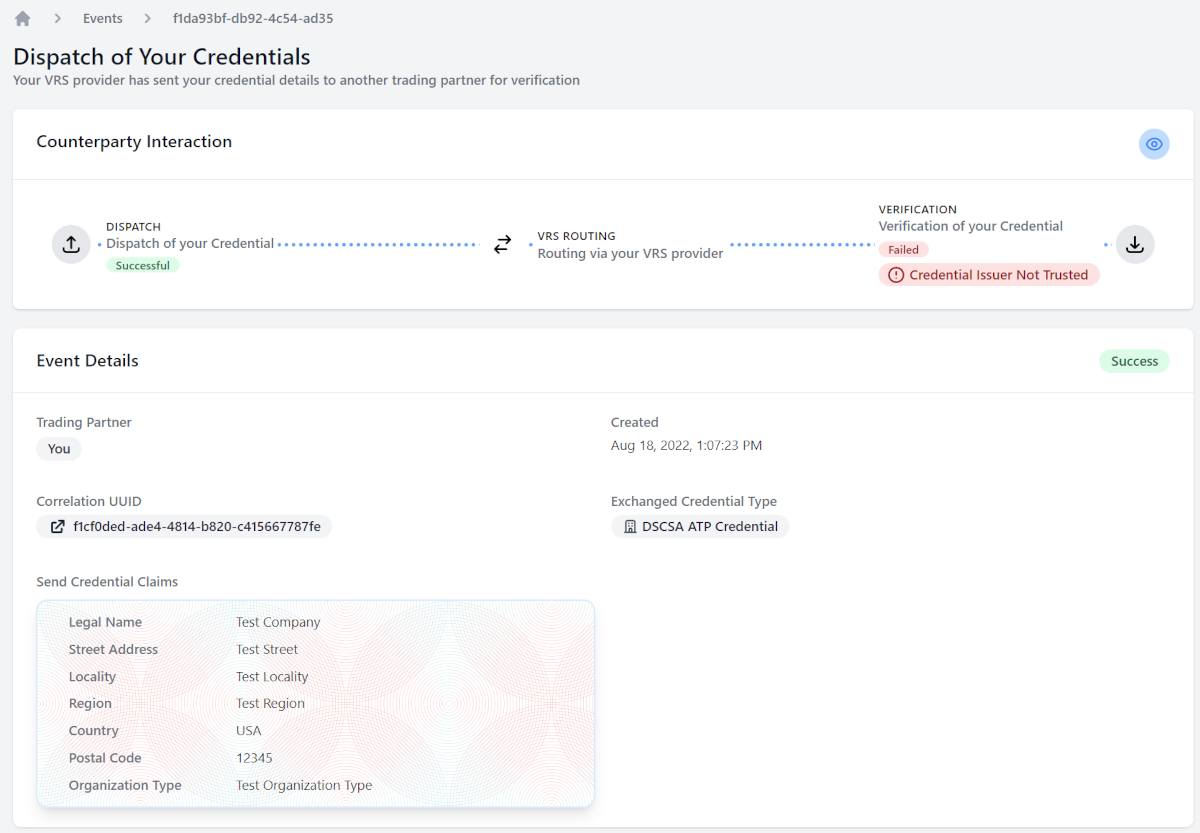Click the event ID breadcrumb f1da93bf-db92-4c54-ad35

pos(253,18)
